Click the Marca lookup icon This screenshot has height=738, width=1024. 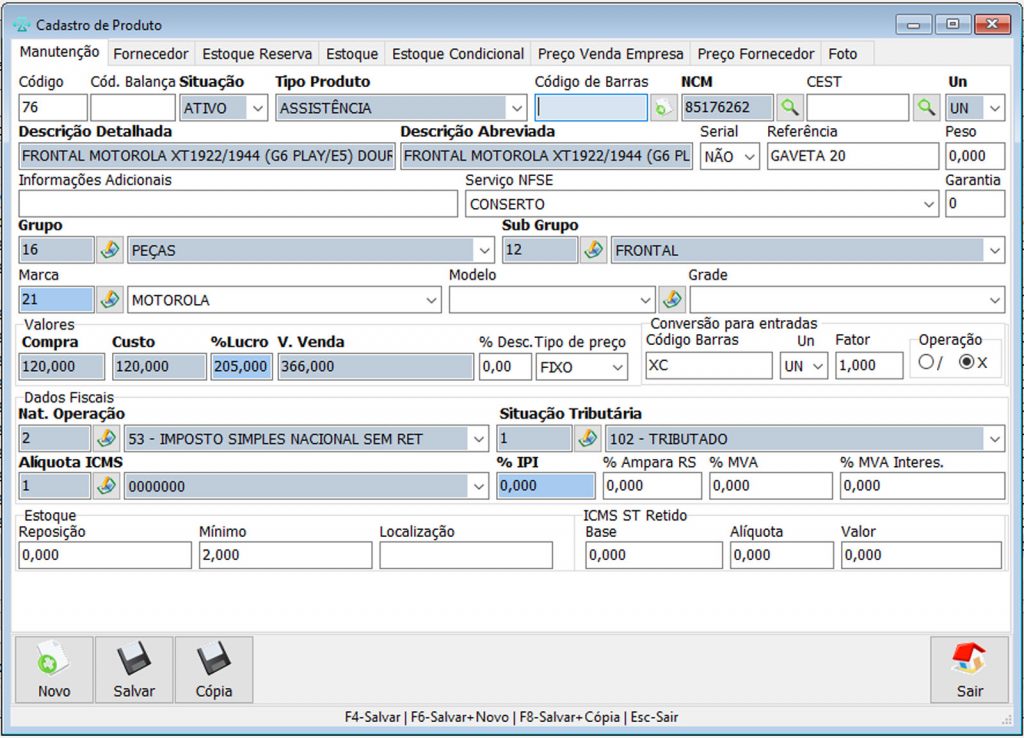tap(110, 299)
